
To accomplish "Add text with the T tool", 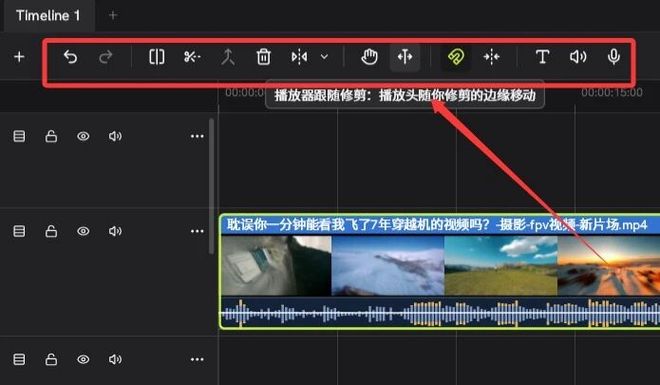I will (x=543, y=56).
